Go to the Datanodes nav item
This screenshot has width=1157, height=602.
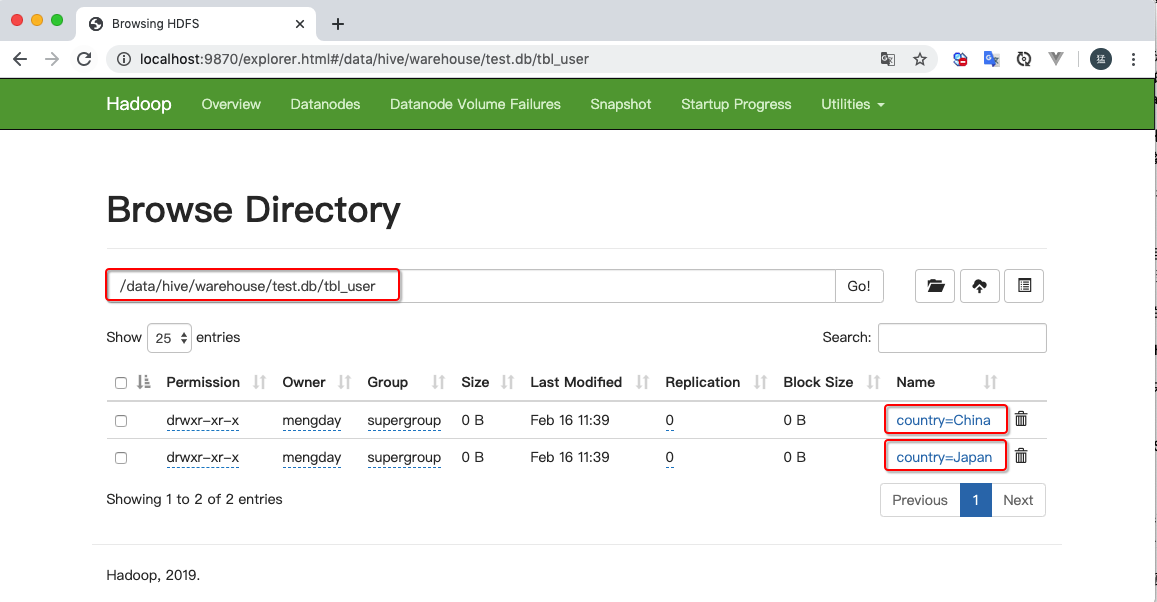coord(325,104)
